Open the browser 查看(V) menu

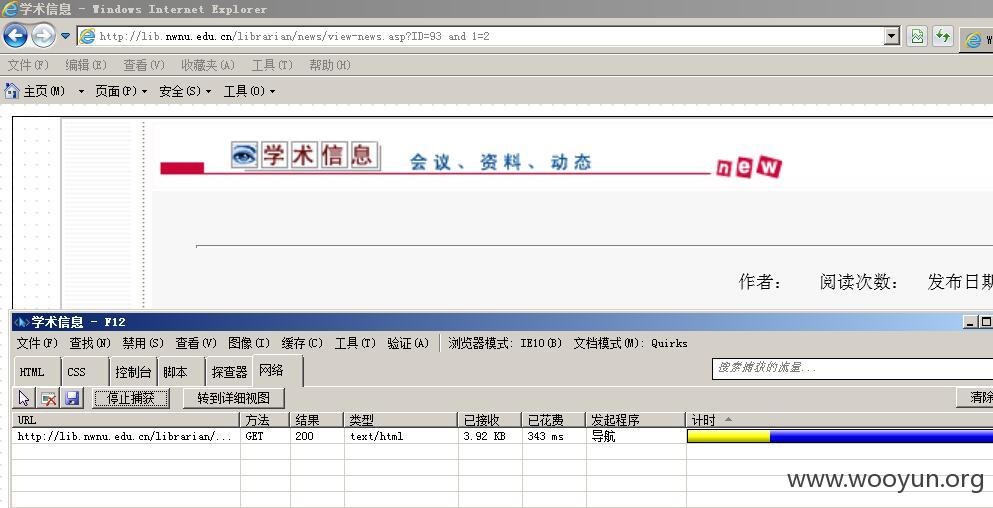point(144,65)
